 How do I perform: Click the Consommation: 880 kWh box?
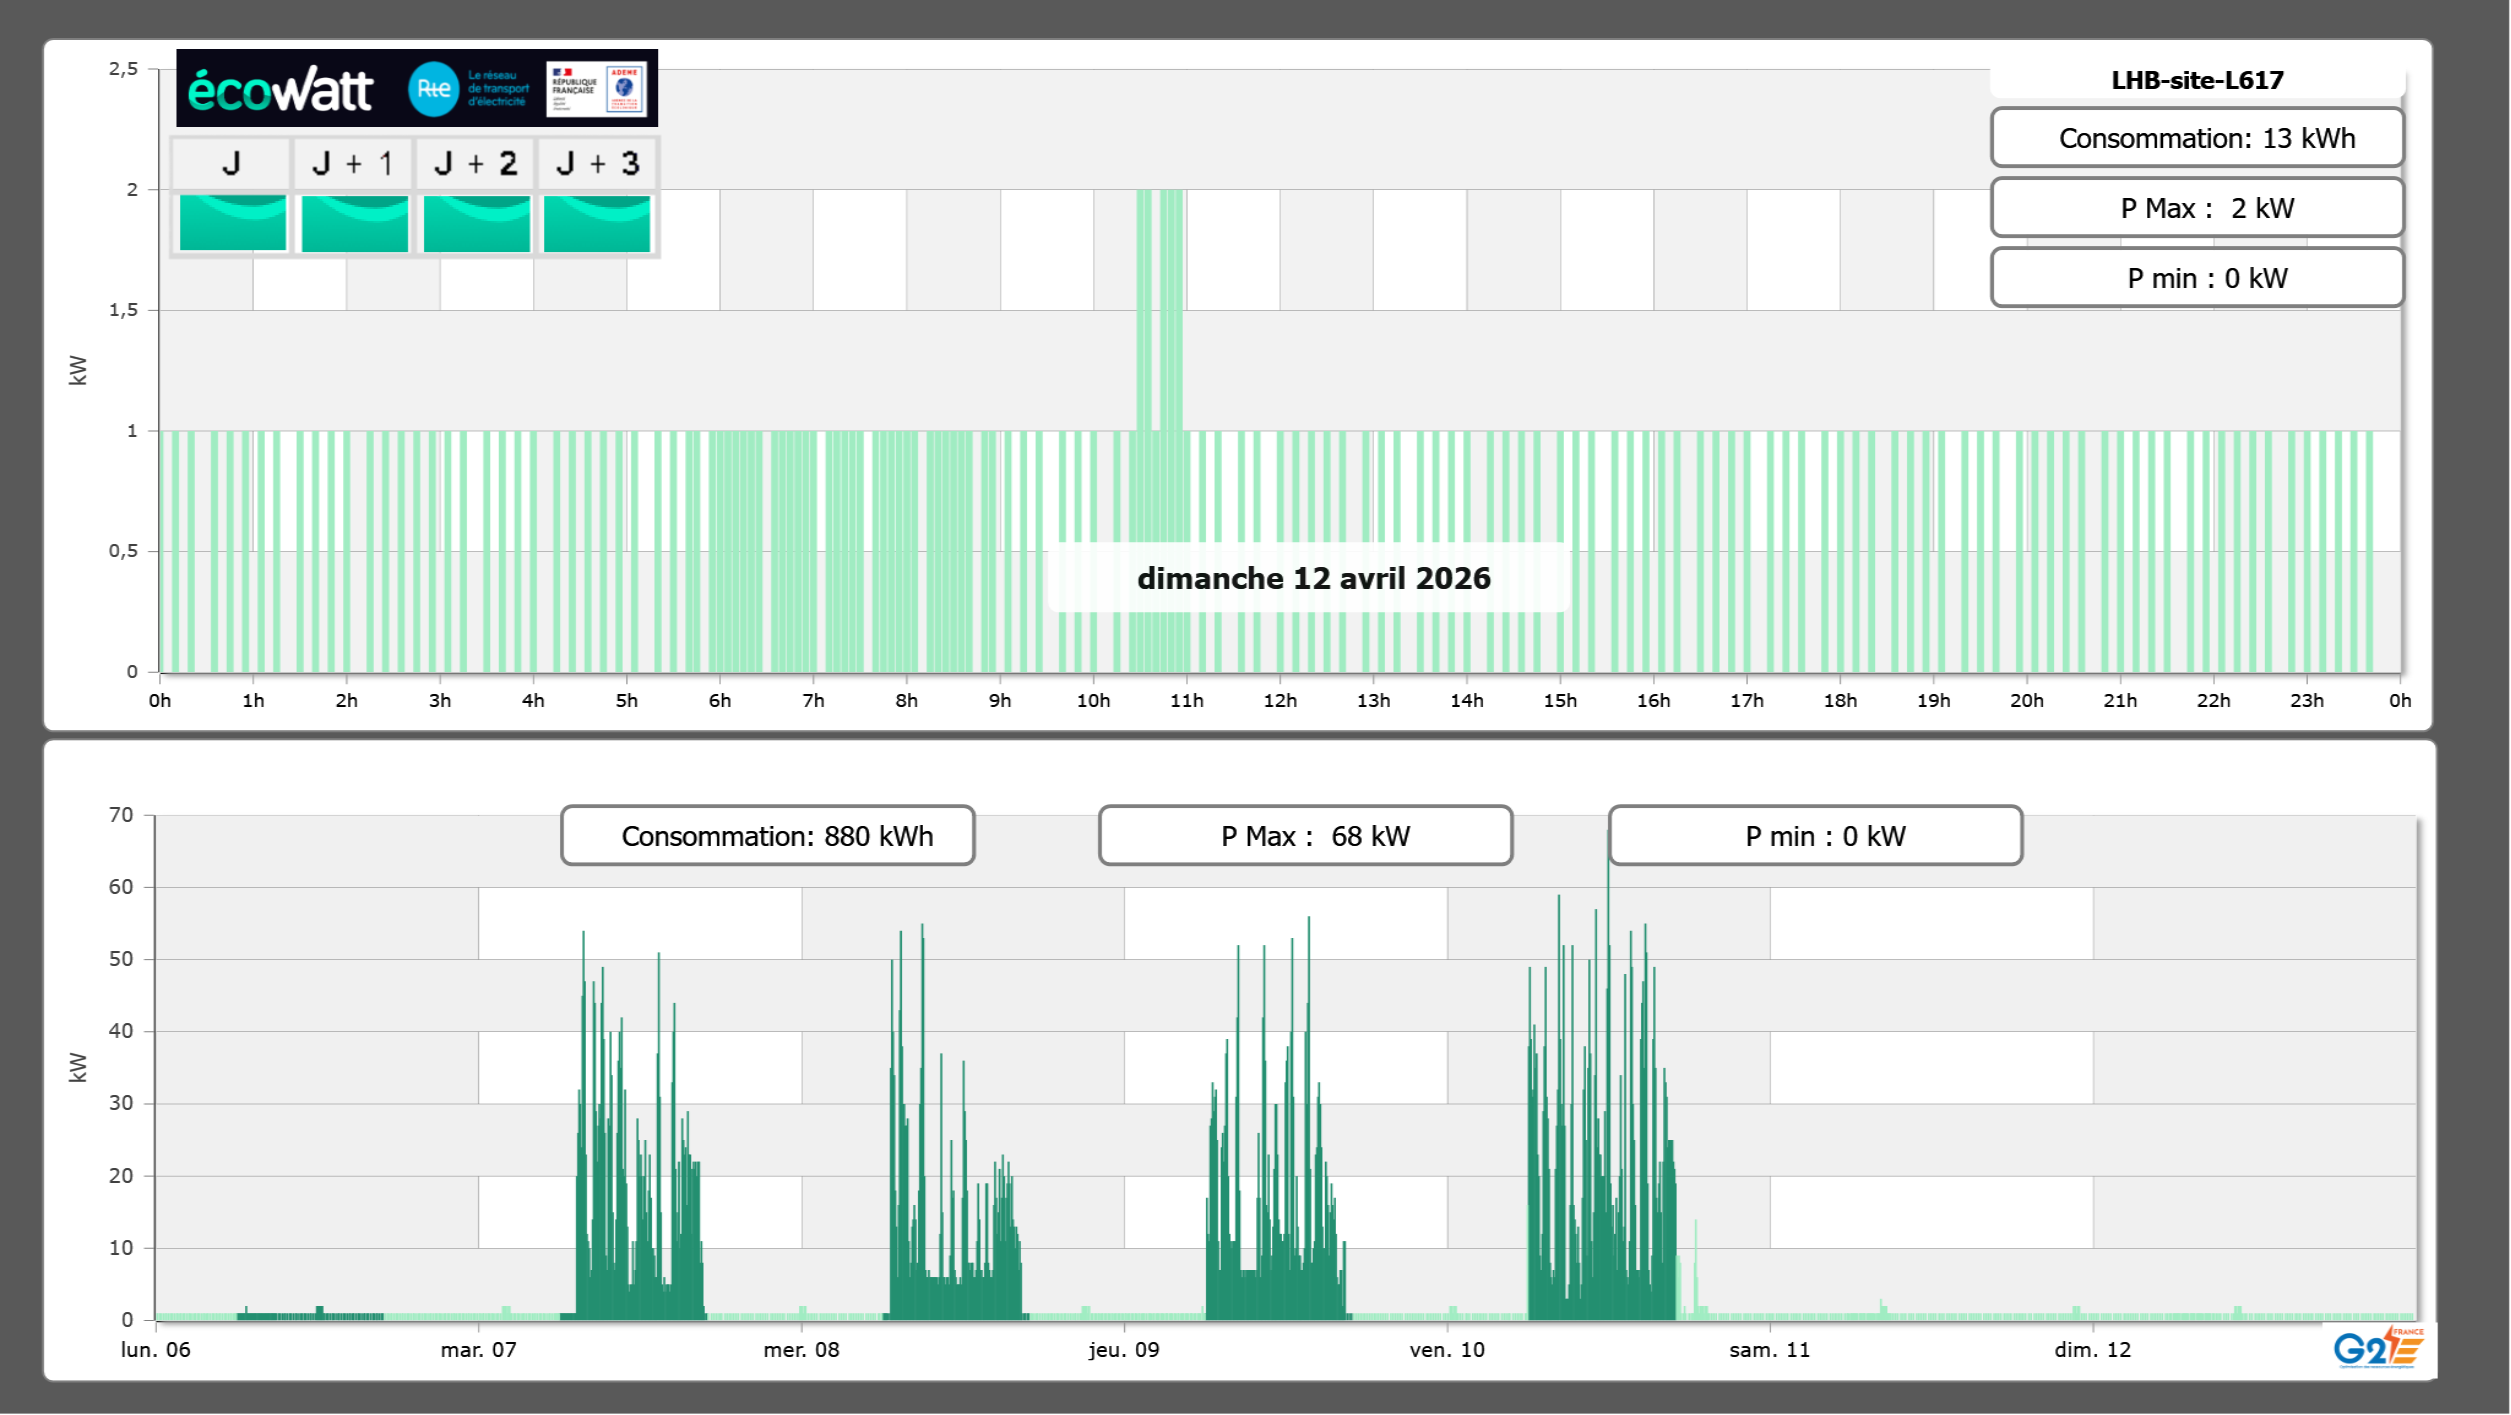767,836
